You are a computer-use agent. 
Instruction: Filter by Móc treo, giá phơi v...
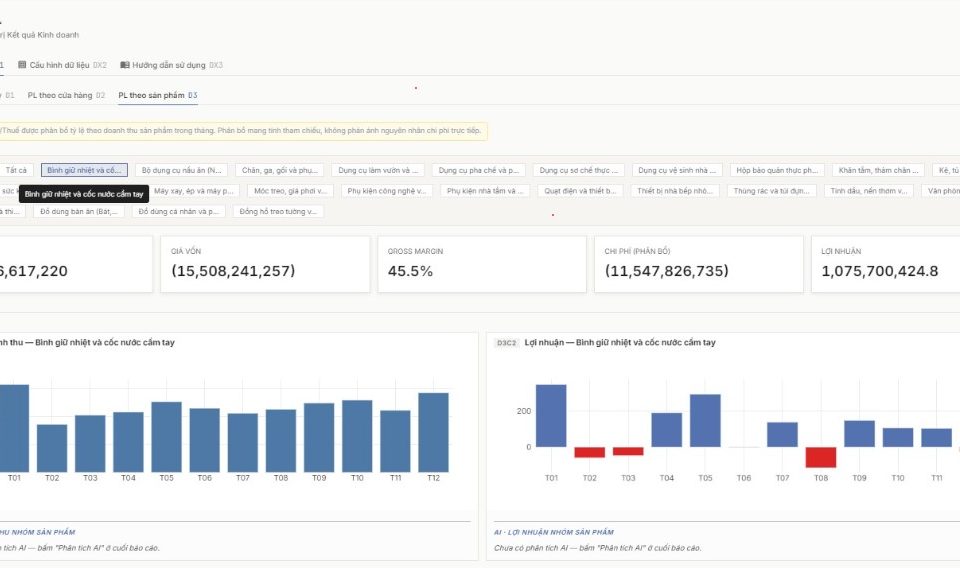pyautogui.click(x=291, y=191)
